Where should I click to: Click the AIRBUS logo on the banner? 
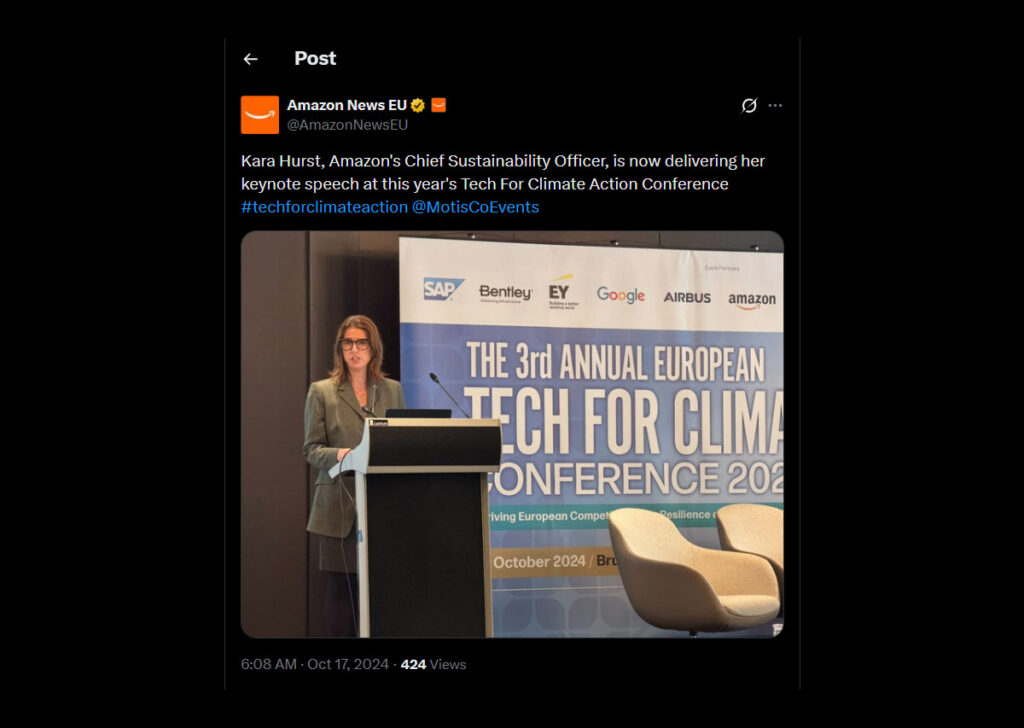click(x=687, y=298)
